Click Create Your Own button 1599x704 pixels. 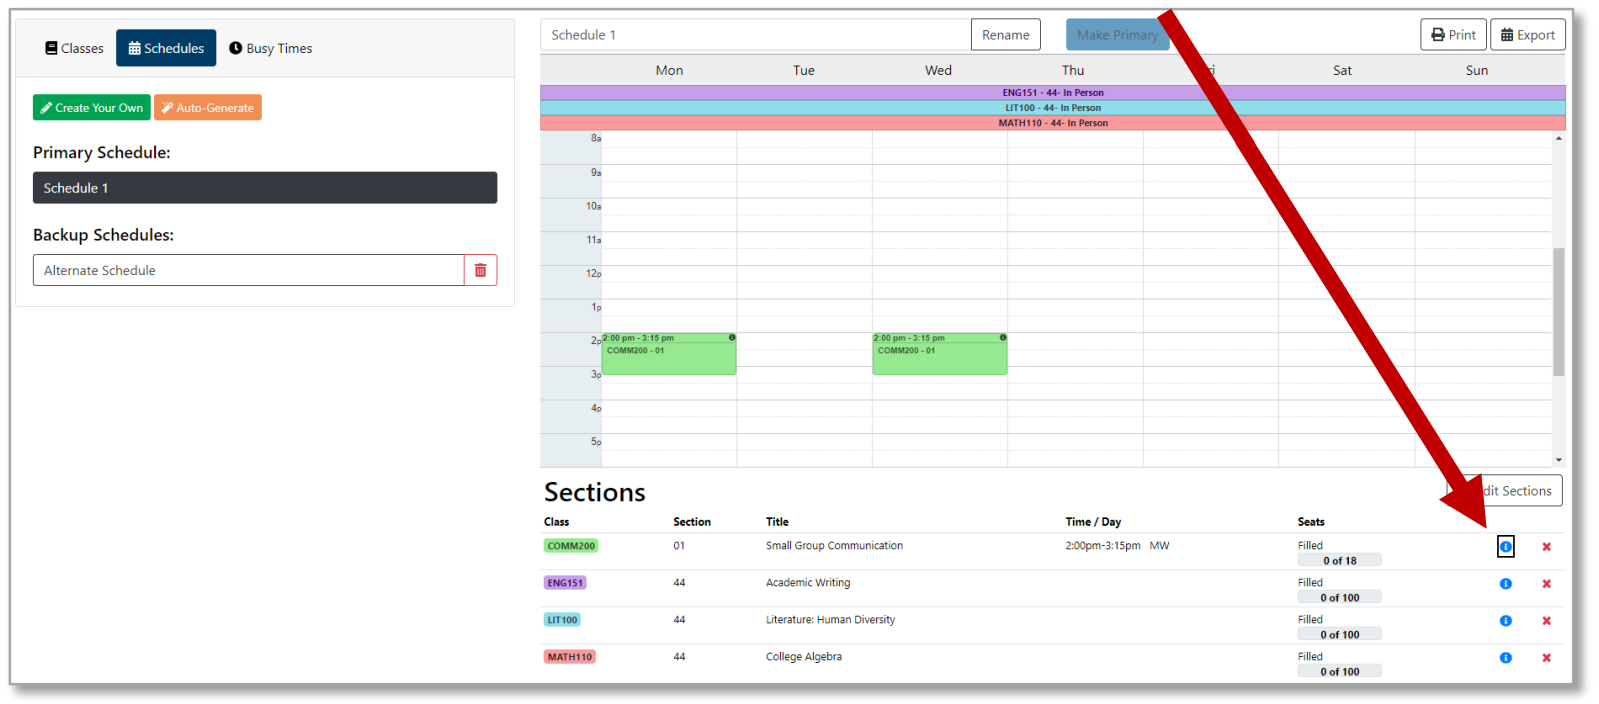[91, 108]
